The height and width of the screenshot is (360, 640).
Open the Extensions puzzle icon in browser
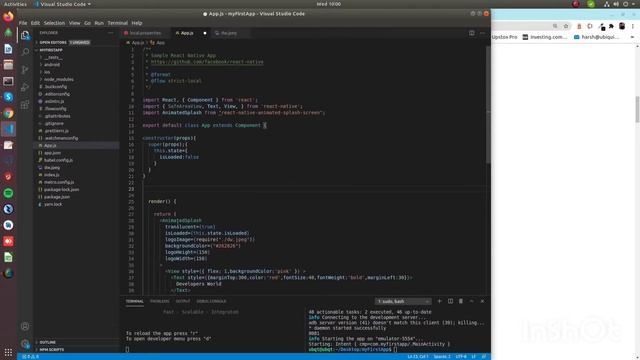[x=611, y=26]
